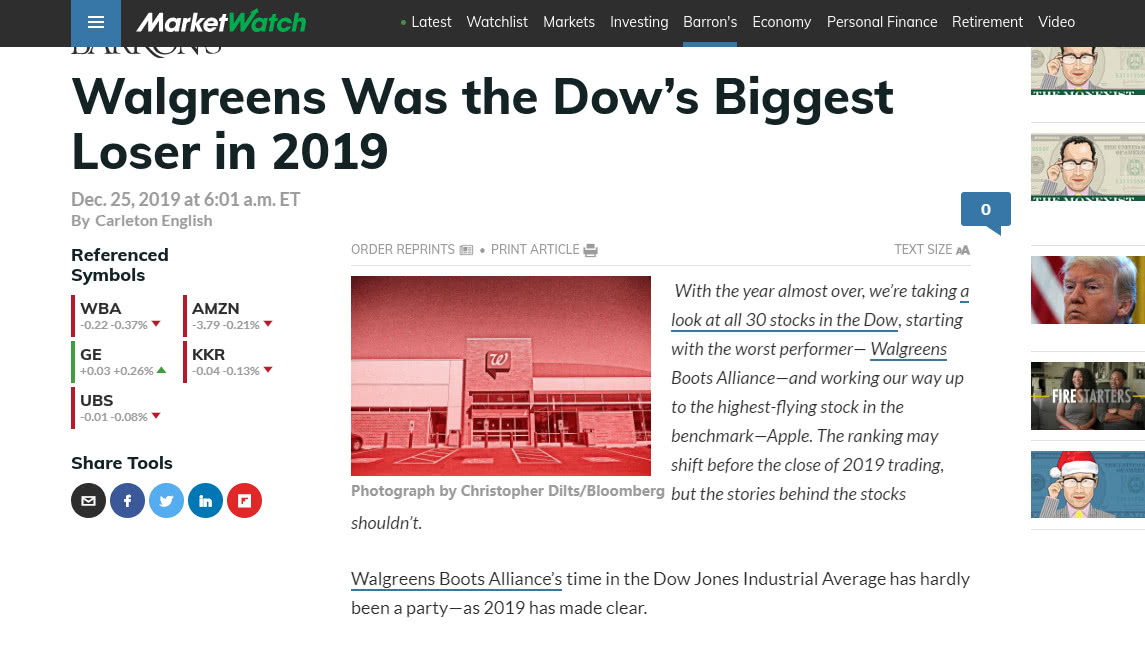Viewport: 1145px width, 655px height.
Task: Open the Watchlist menu item
Action: click(497, 22)
